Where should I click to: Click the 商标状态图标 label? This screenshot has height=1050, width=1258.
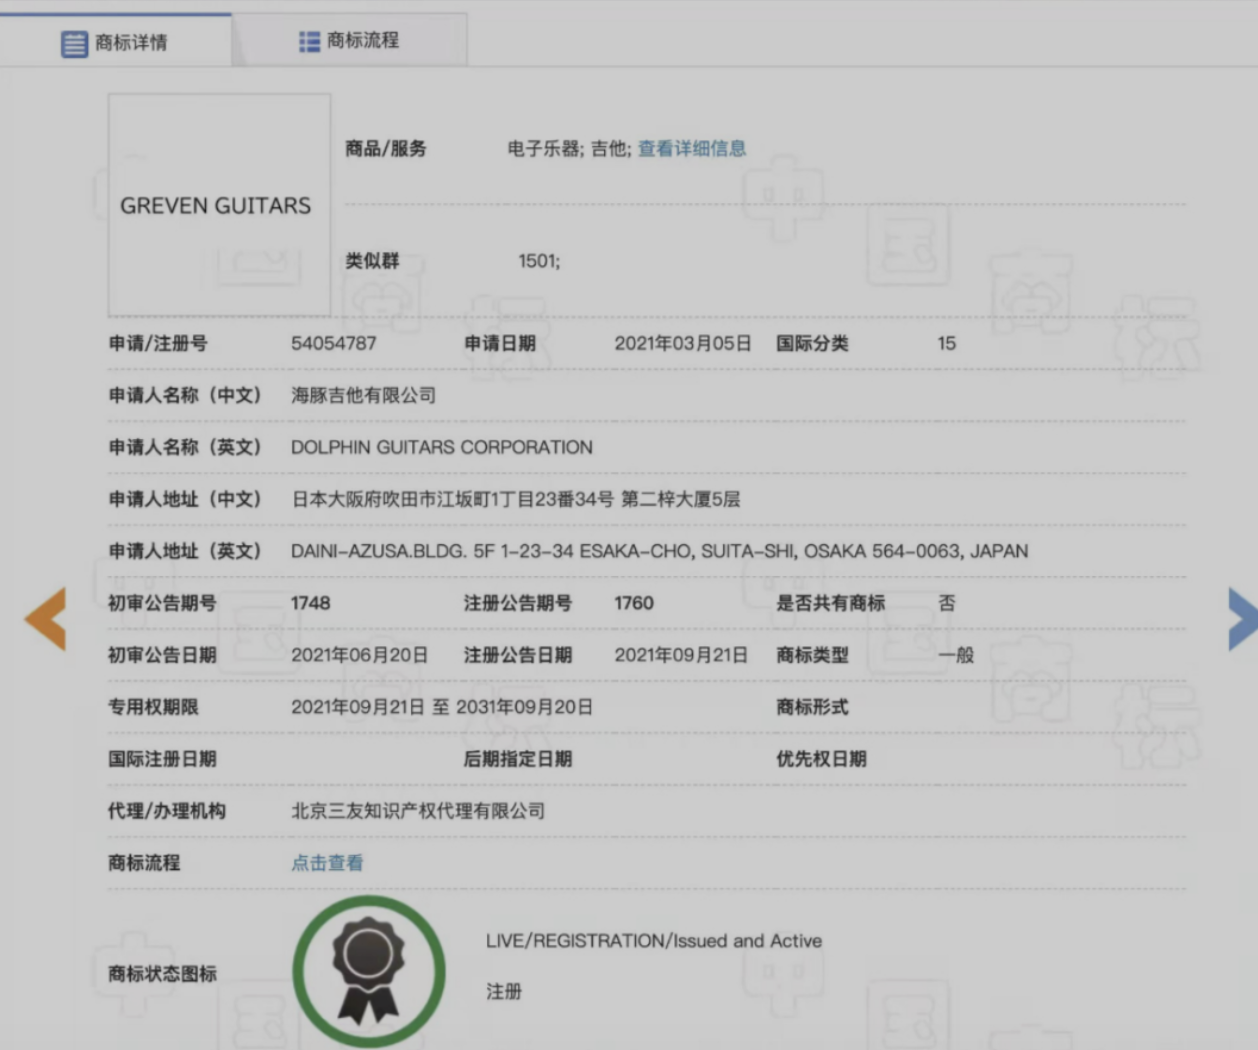pyautogui.click(x=162, y=974)
